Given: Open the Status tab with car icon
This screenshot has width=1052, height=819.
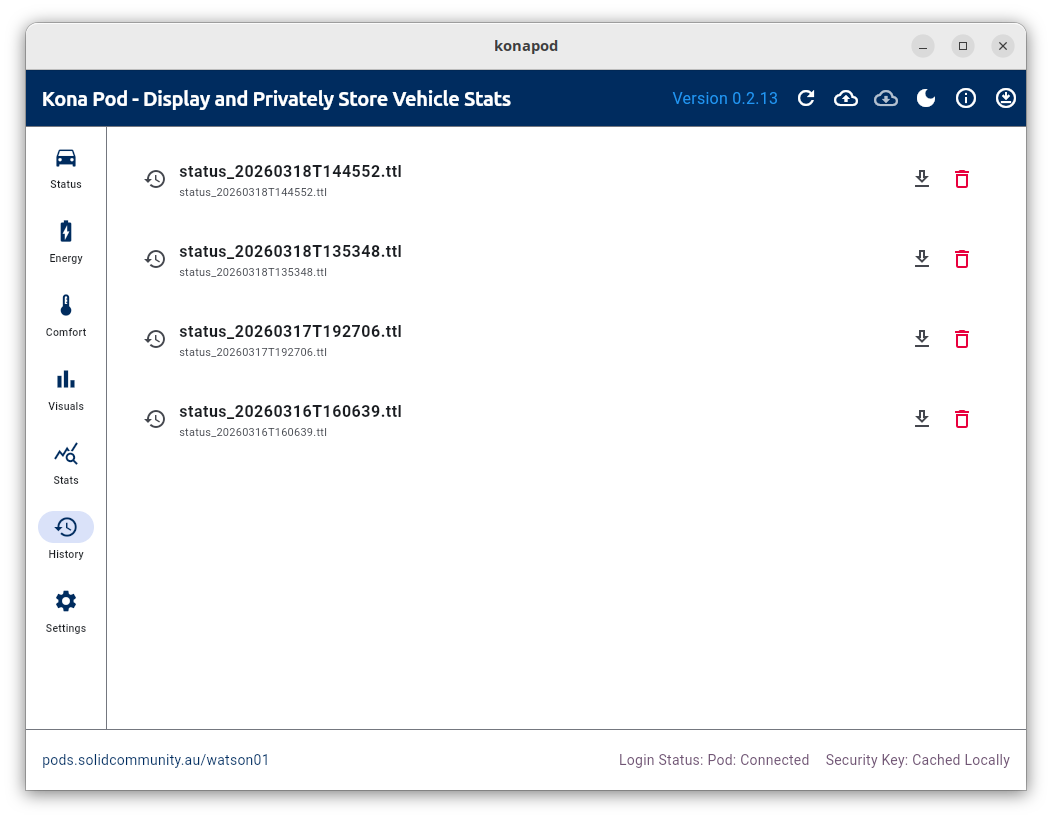Looking at the screenshot, I should click(x=66, y=166).
